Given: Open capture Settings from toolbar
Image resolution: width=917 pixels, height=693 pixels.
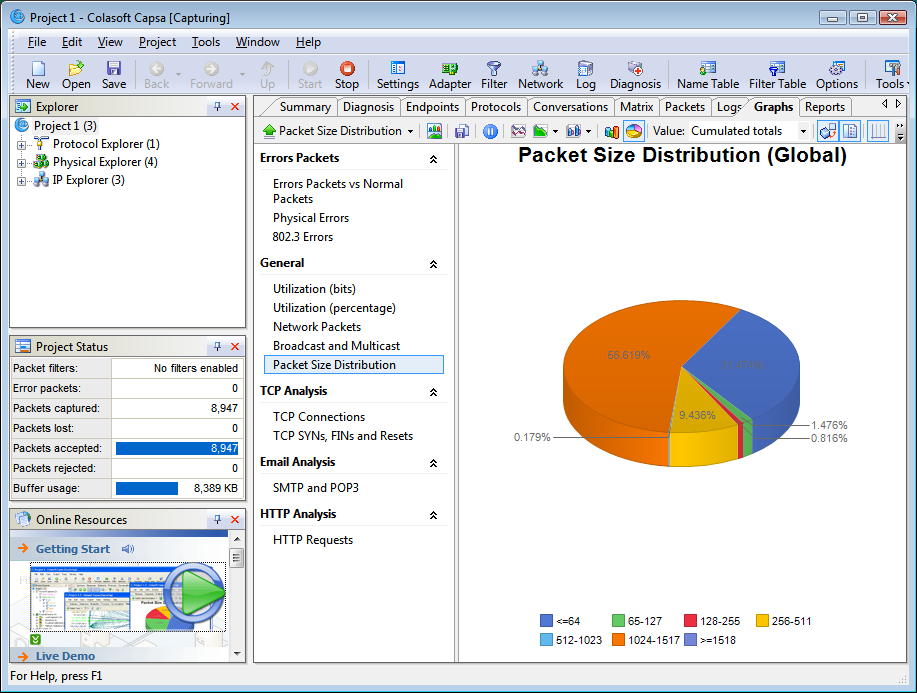Looking at the screenshot, I should [x=398, y=75].
